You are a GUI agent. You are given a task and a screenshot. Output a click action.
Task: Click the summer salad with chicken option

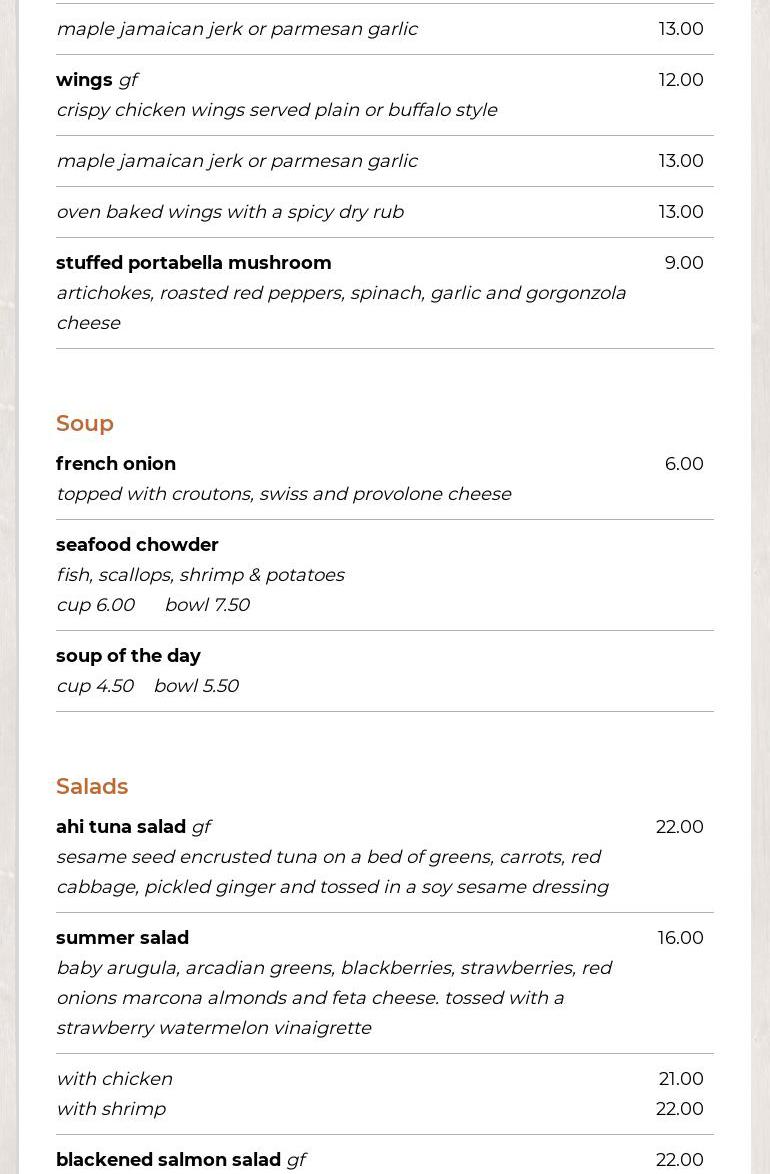click(114, 1079)
